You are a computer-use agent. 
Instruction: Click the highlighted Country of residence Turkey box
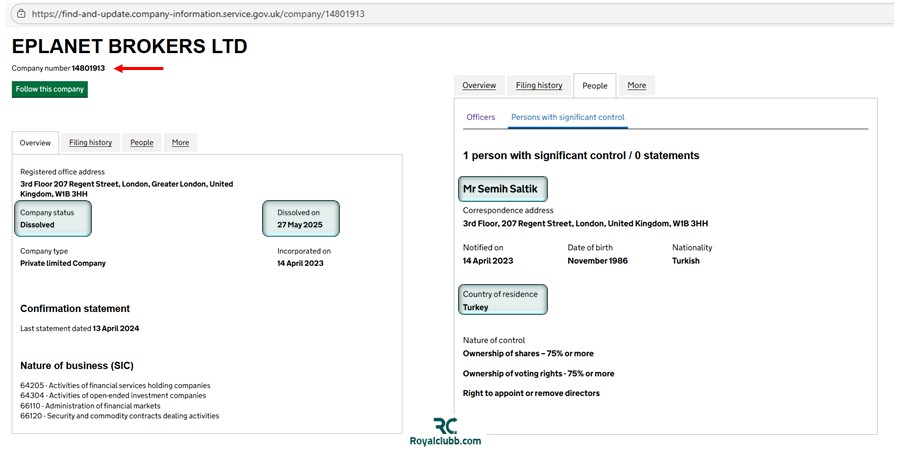(503, 300)
